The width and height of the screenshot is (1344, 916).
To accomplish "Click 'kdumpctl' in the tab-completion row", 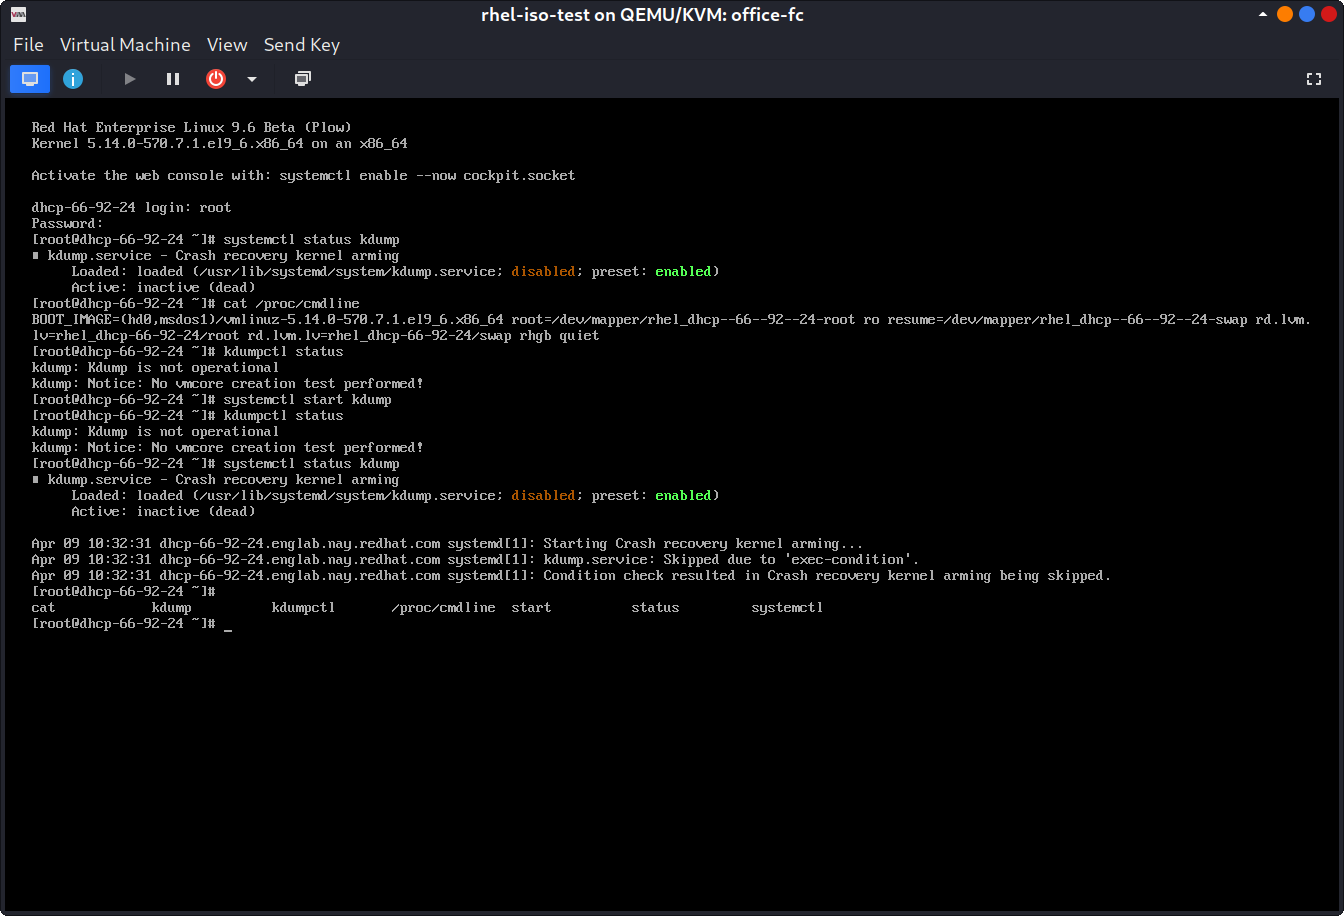I will (304, 607).
